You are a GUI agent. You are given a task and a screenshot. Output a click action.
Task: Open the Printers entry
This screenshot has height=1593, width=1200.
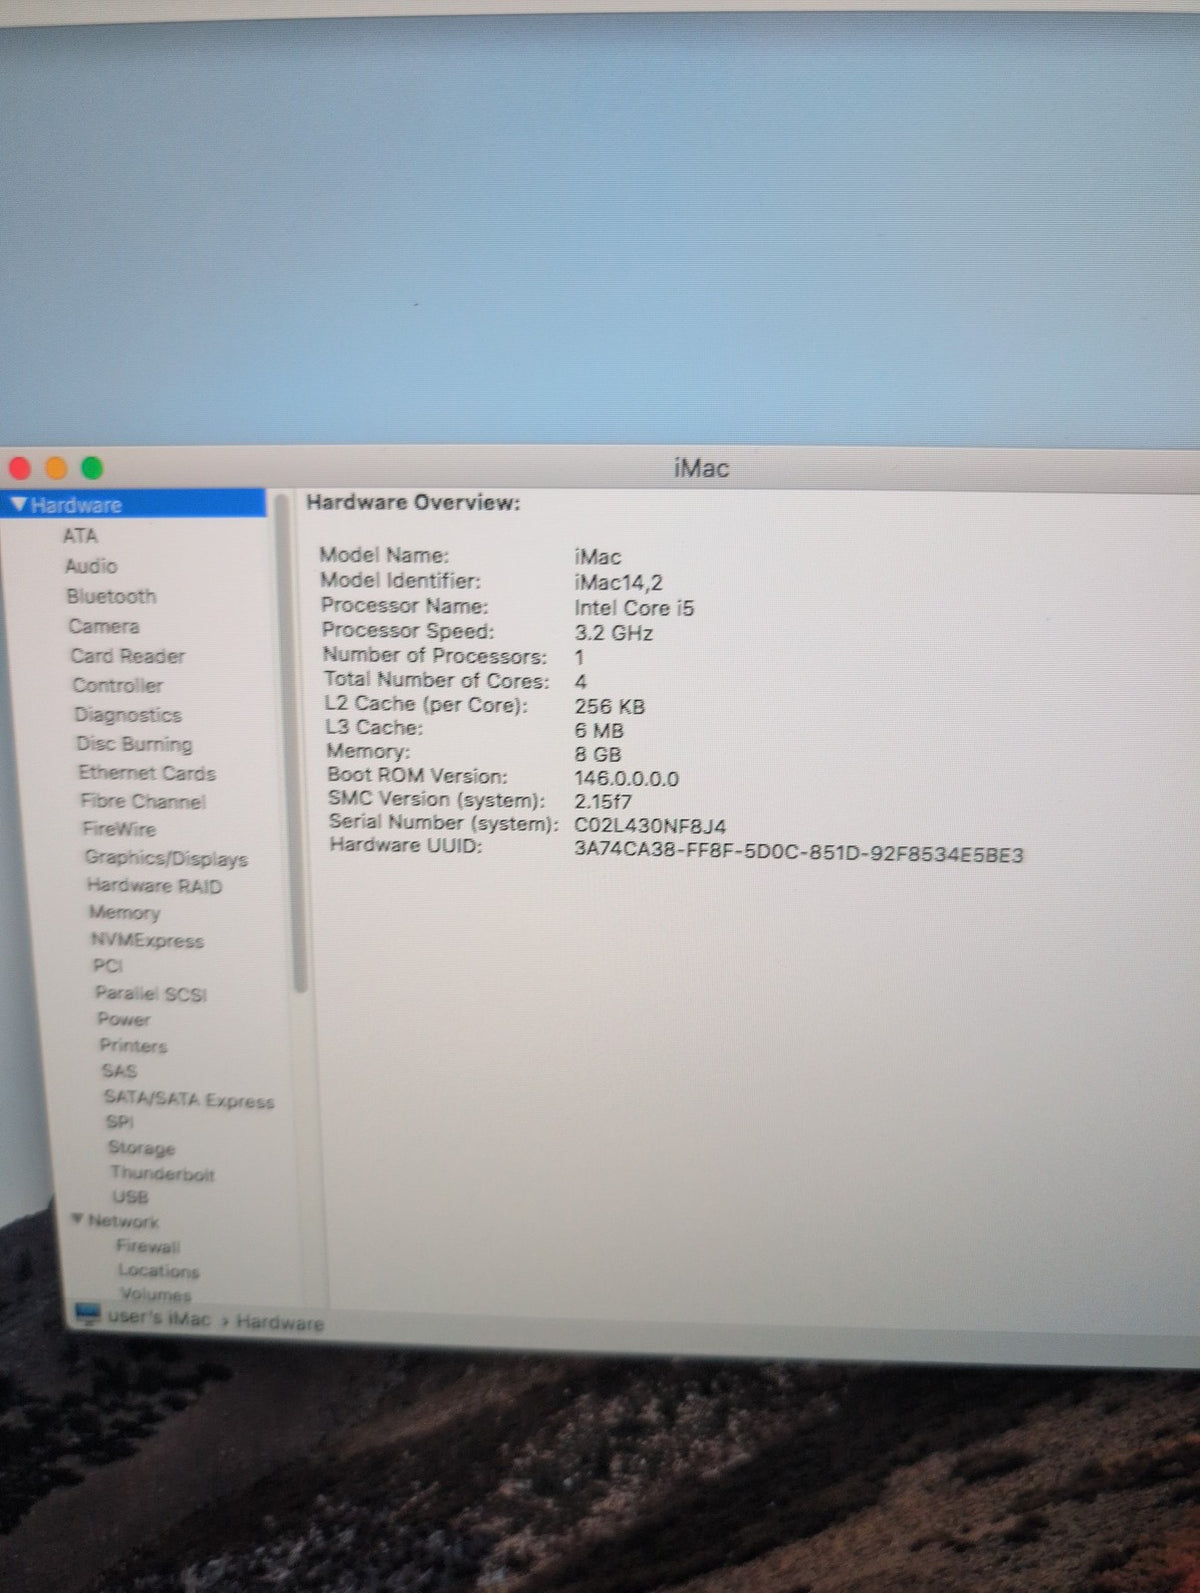tap(133, 1045)
